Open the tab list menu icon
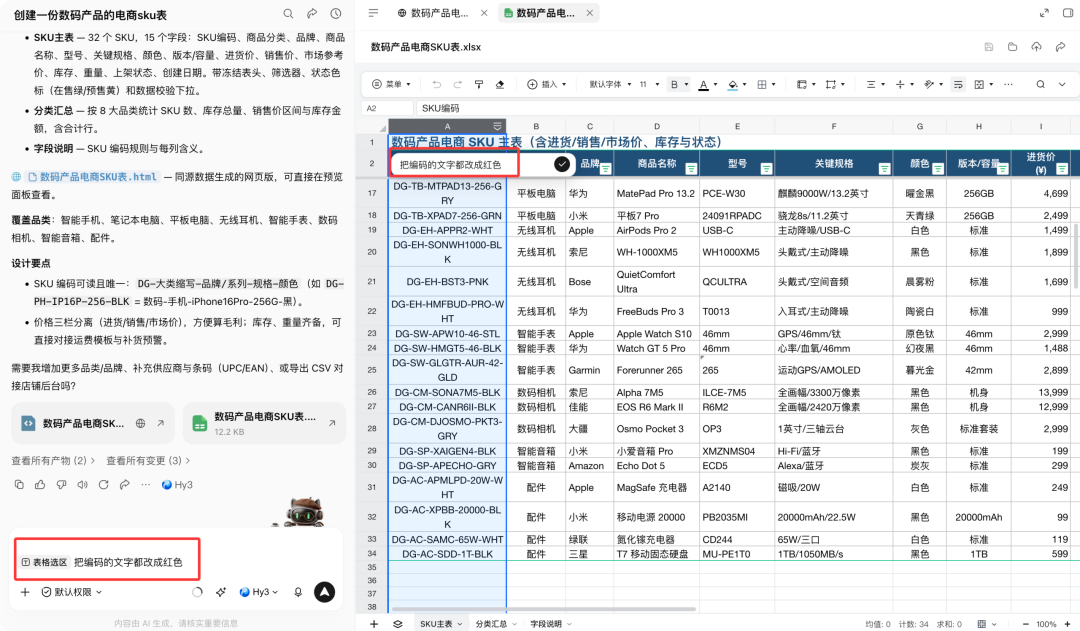Screen dimensions: 1080x631 pos(373,12)
